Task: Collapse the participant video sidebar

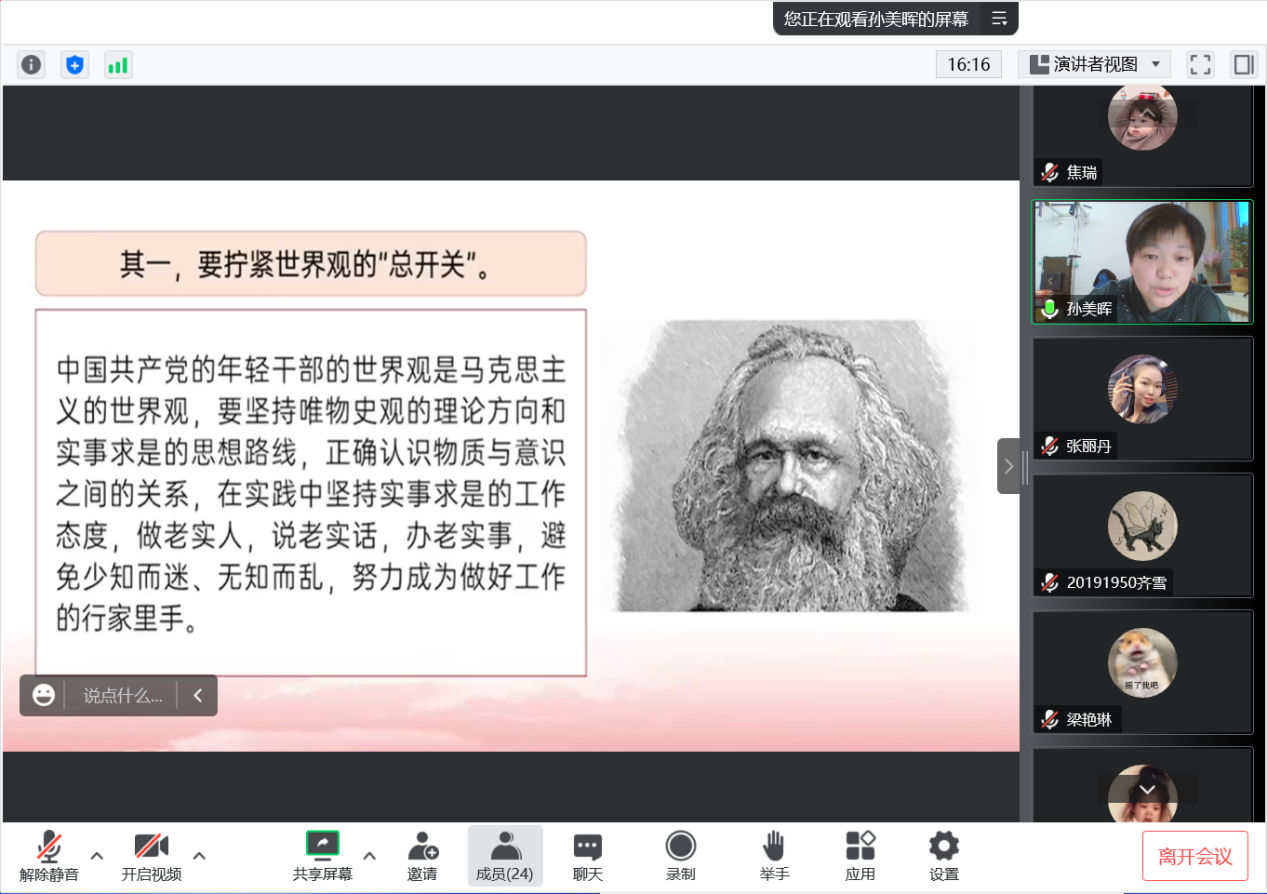Action: tap(1009, 466)
